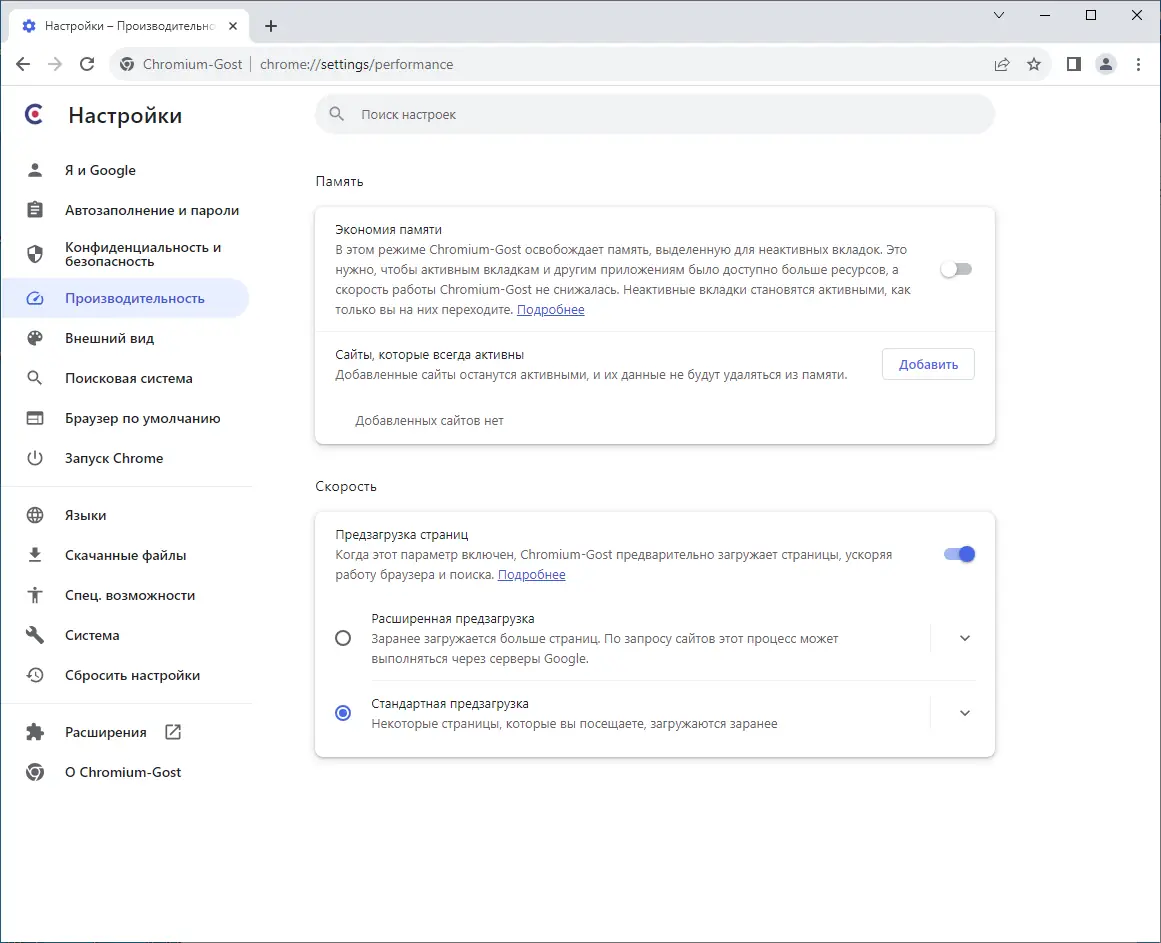Bookmark this page with star icon
The height and width of the screenshot is (943, 1161).
click(x=1034, y=64)
